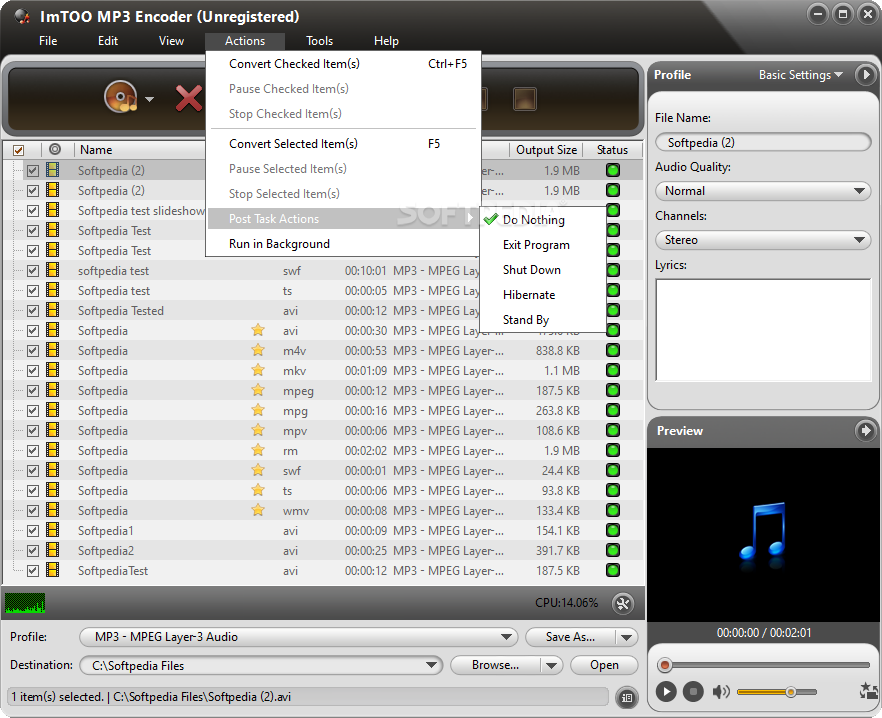Viewport: 882px width, 718px height.
Task: Click the preview seek progress slider
Action: [x=763, y=665]
